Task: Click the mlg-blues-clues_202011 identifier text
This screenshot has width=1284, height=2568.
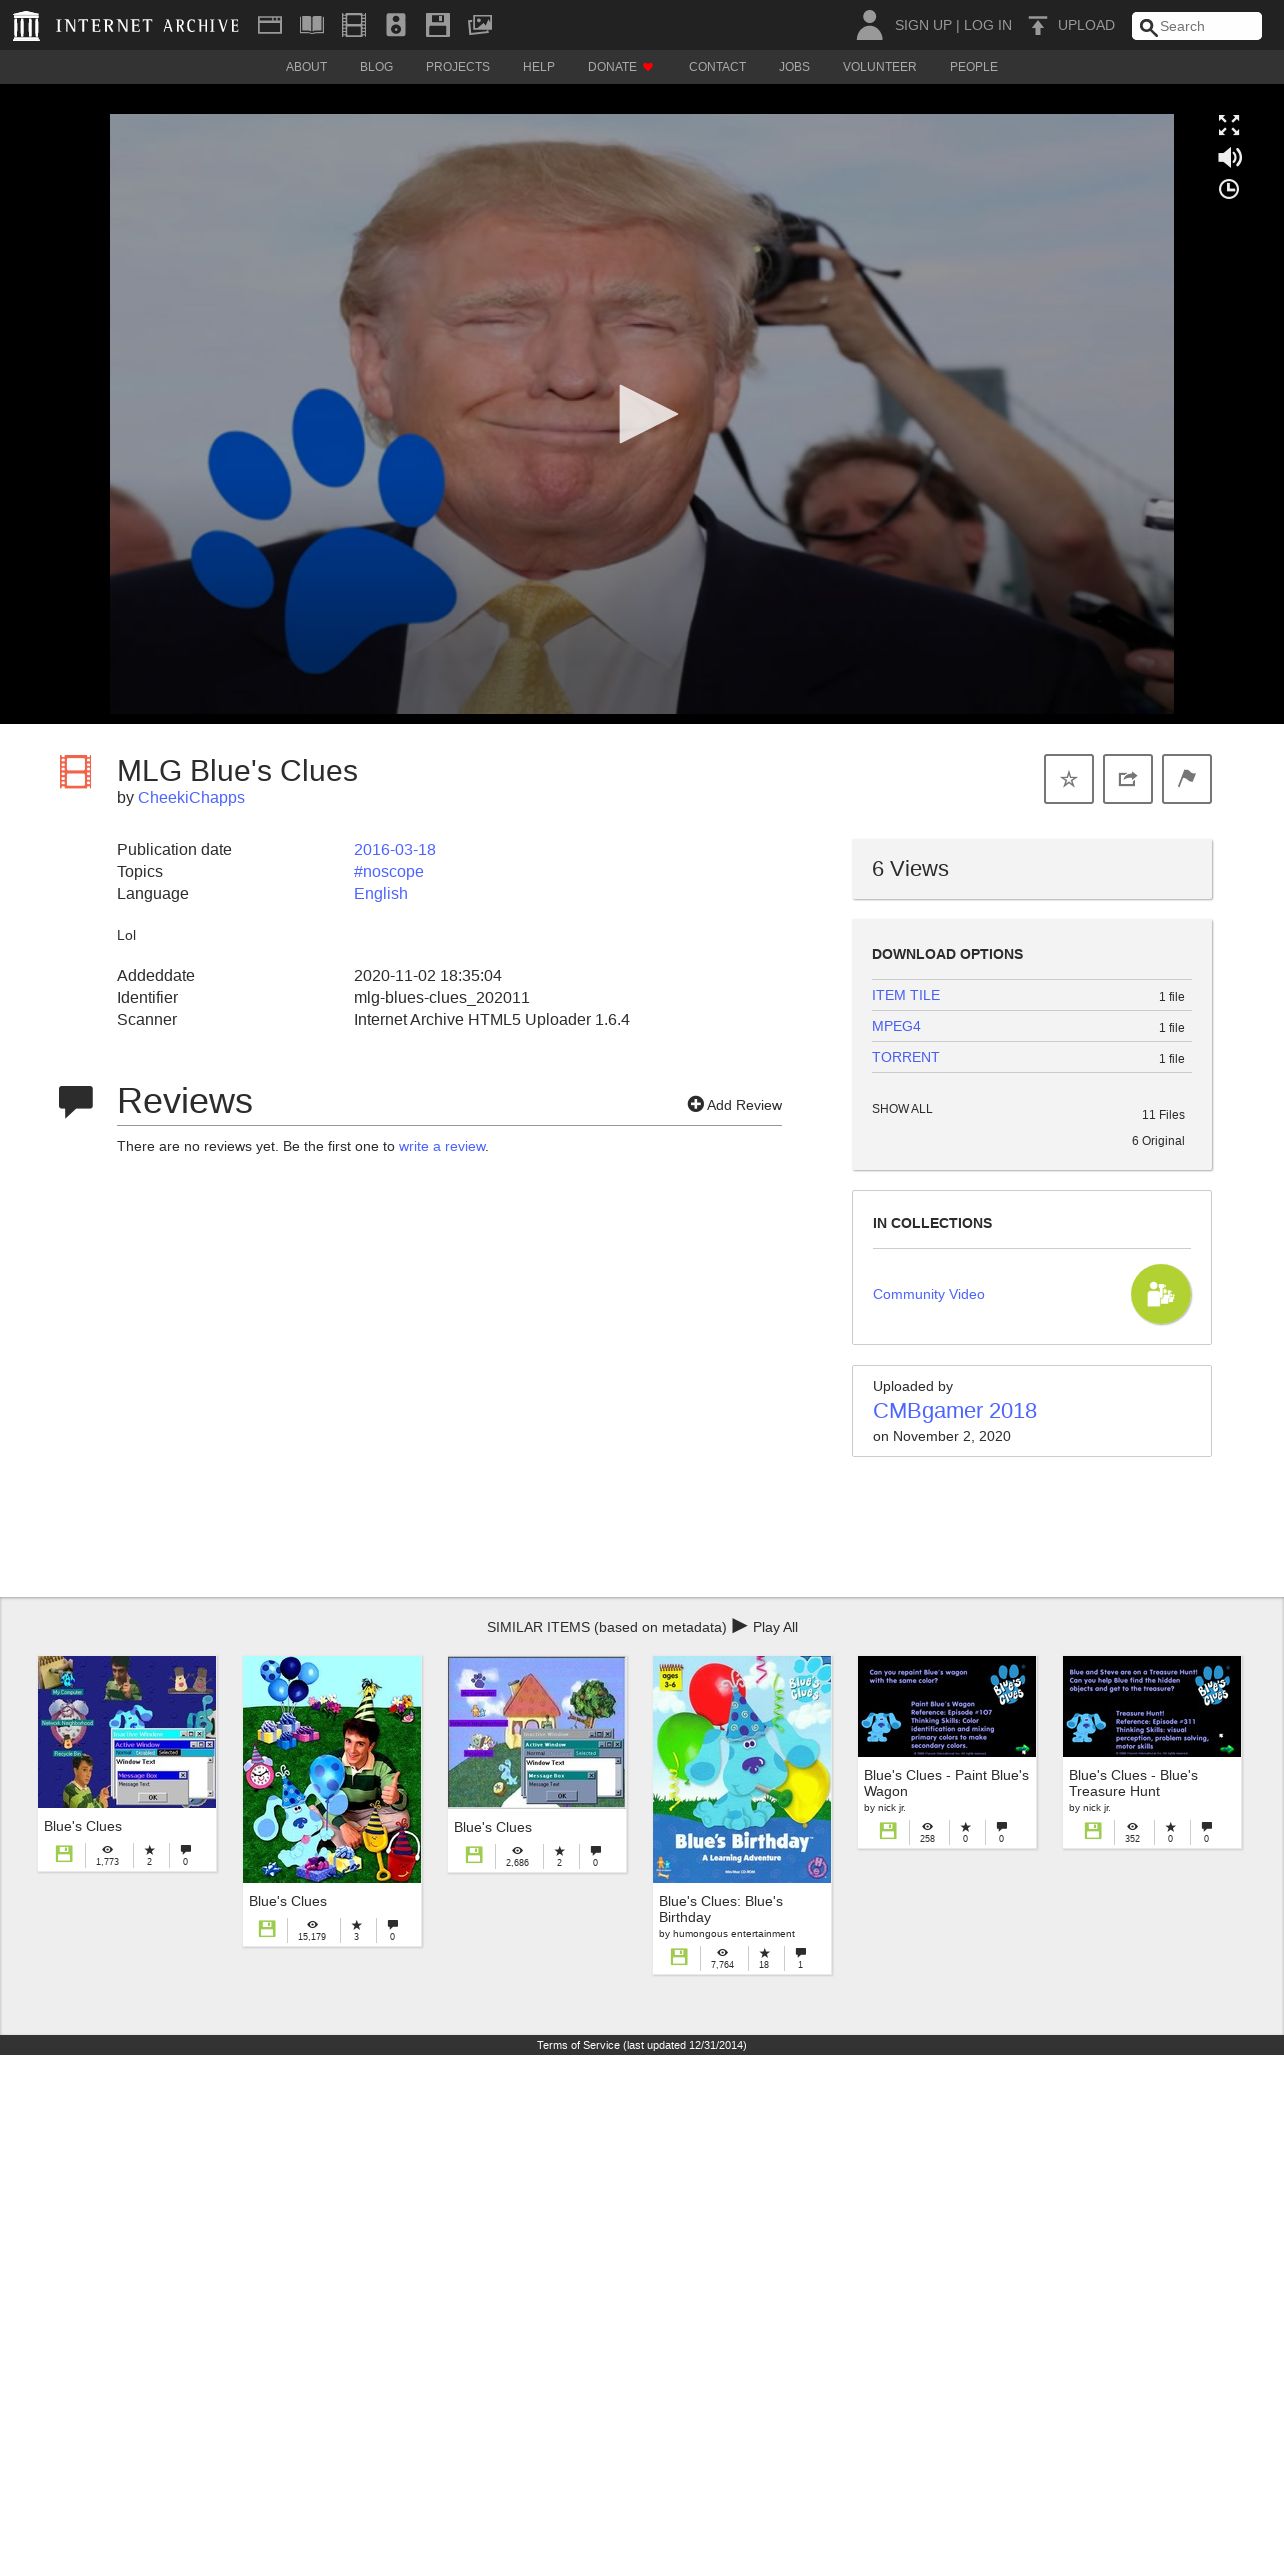Action: 441,997
